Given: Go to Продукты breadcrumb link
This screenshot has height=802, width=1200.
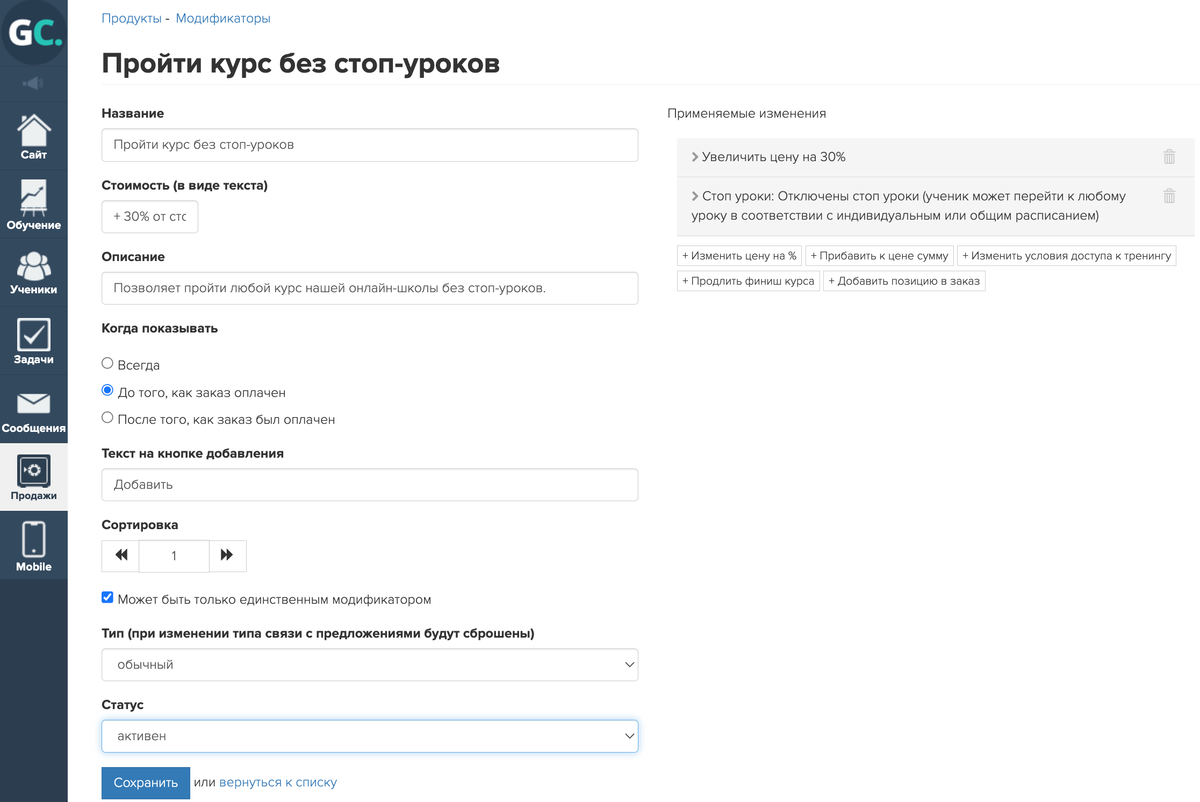Looking at the screenshot, I should point(131,18).
